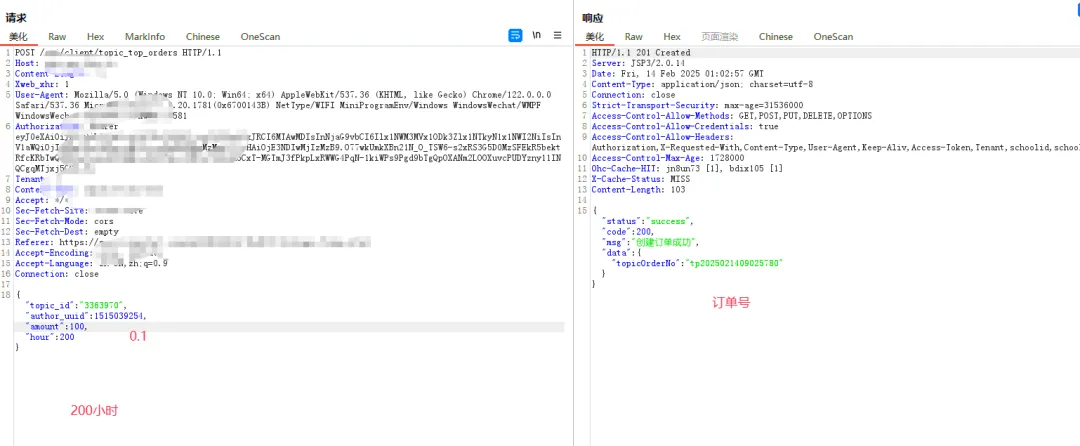Switch request view to Hex tab
The width and height of the screenshot is (1080, 446).
[96, 36]
